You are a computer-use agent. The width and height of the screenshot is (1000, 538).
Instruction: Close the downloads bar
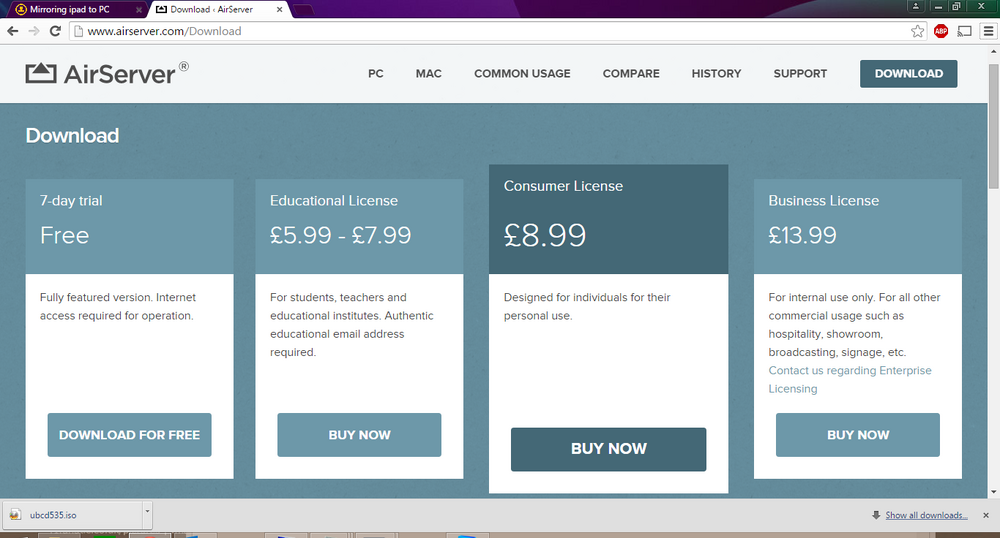[986, 515]
